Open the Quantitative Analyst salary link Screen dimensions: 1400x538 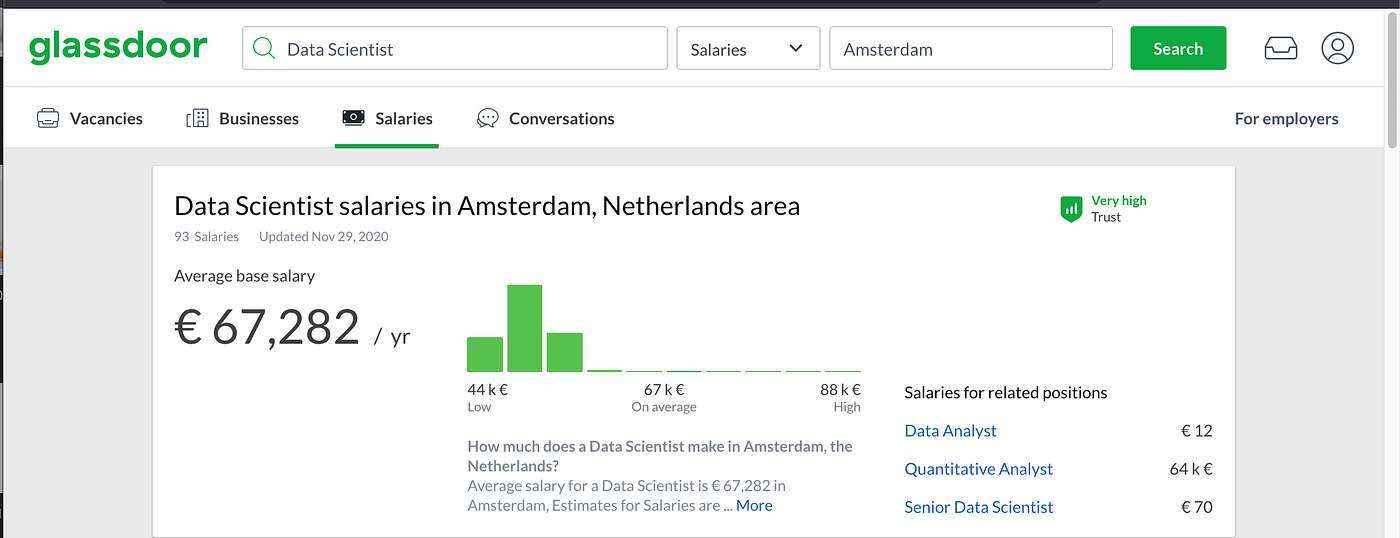[x=978, y=469]
